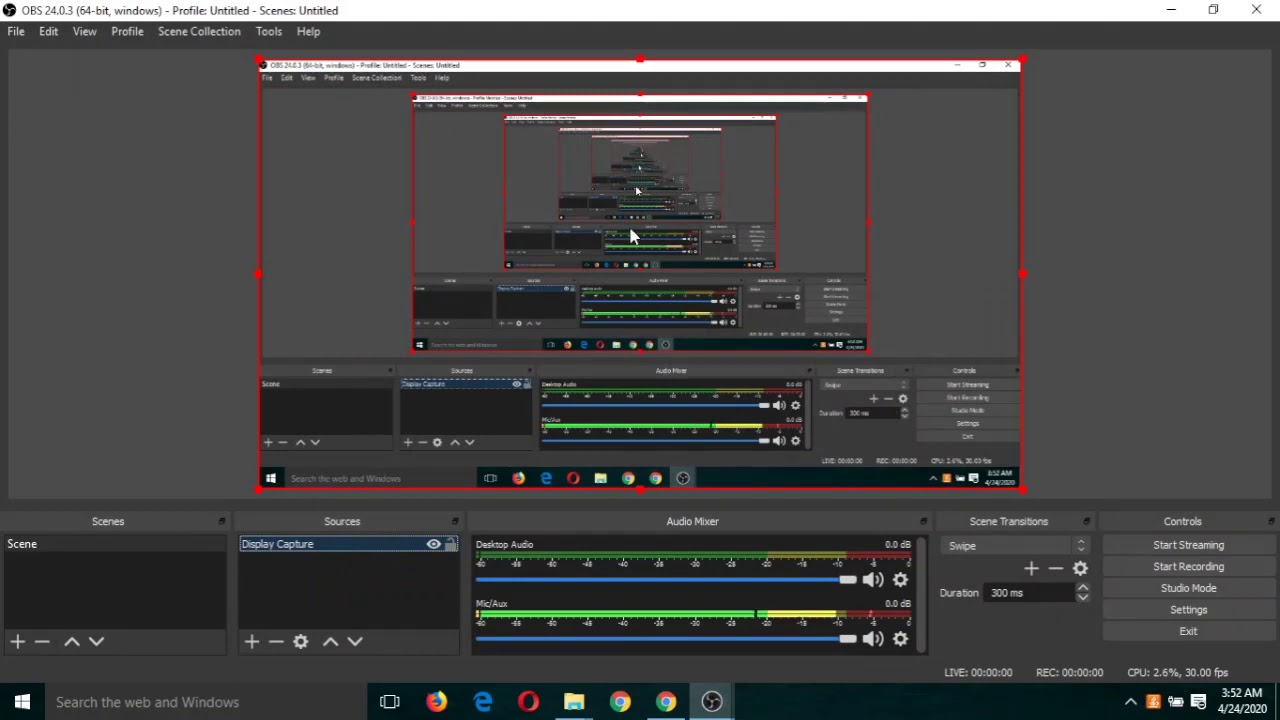Open the Action Center notification icon
Viewport: 1280px width, 720px height.
tap(1198, 702)
